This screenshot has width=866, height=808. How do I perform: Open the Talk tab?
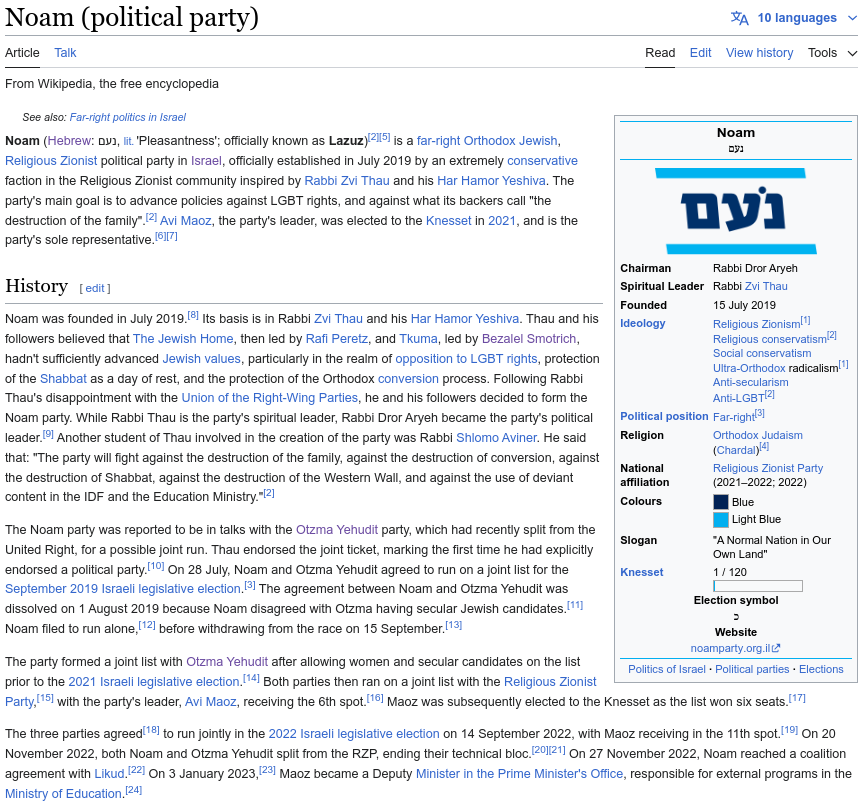point(65,53)
